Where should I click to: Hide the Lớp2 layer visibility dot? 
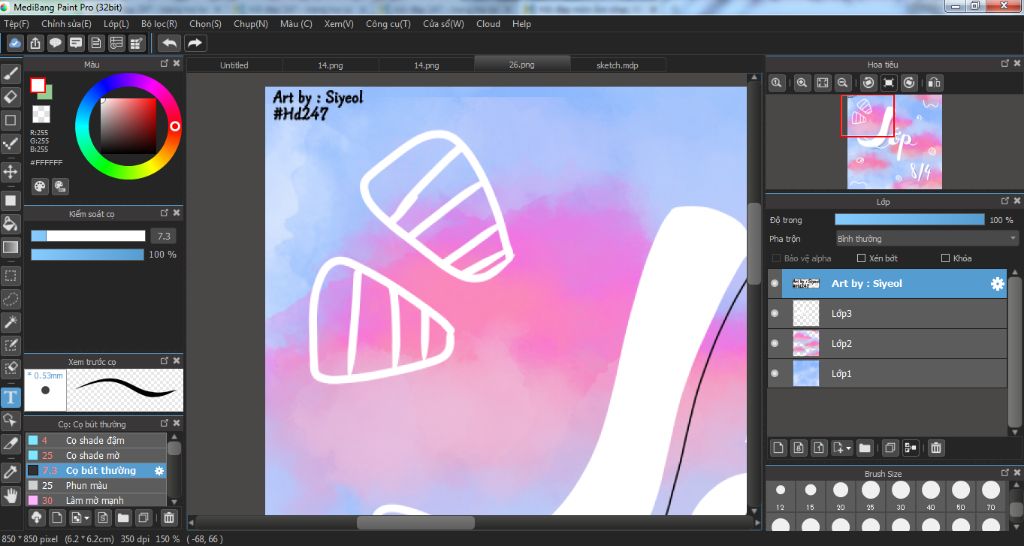[x=775, y=344]
